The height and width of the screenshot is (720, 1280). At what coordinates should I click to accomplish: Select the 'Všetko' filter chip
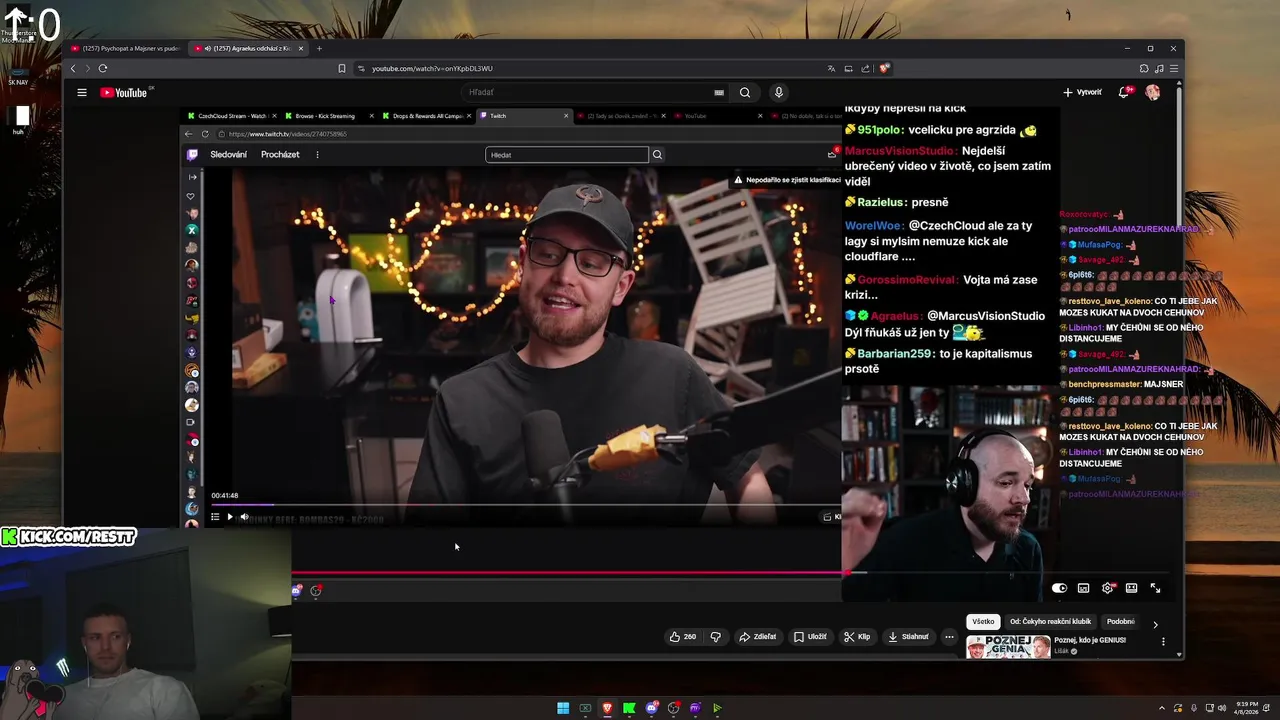coord(983,621)
